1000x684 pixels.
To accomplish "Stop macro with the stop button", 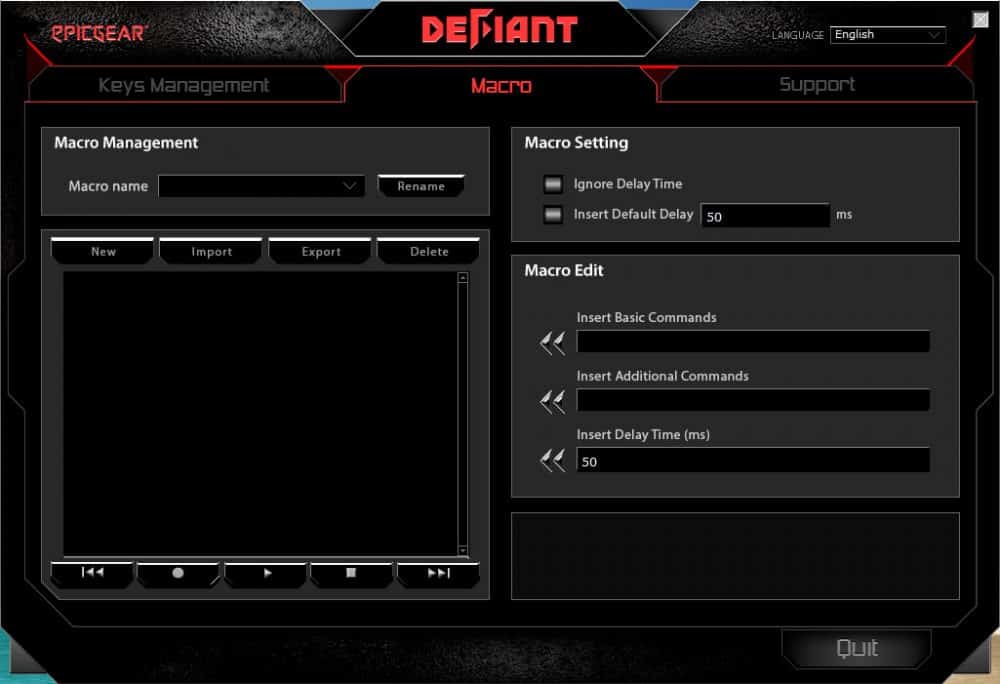I will (351, 573).
